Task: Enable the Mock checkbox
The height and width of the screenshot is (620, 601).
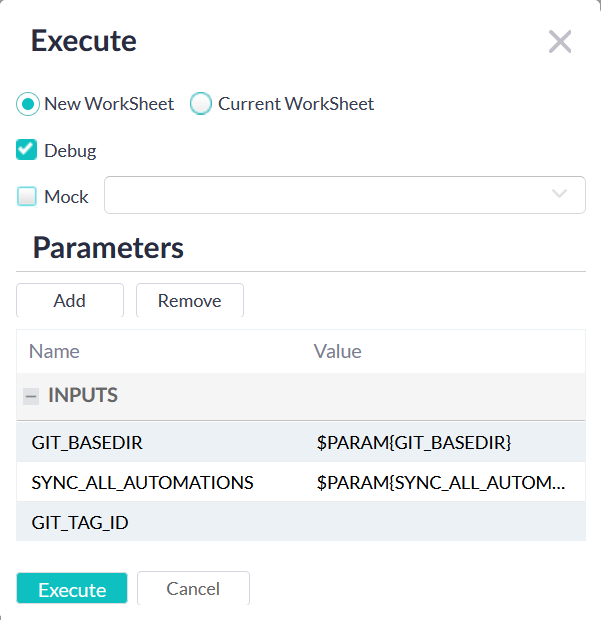Action: 27,197
